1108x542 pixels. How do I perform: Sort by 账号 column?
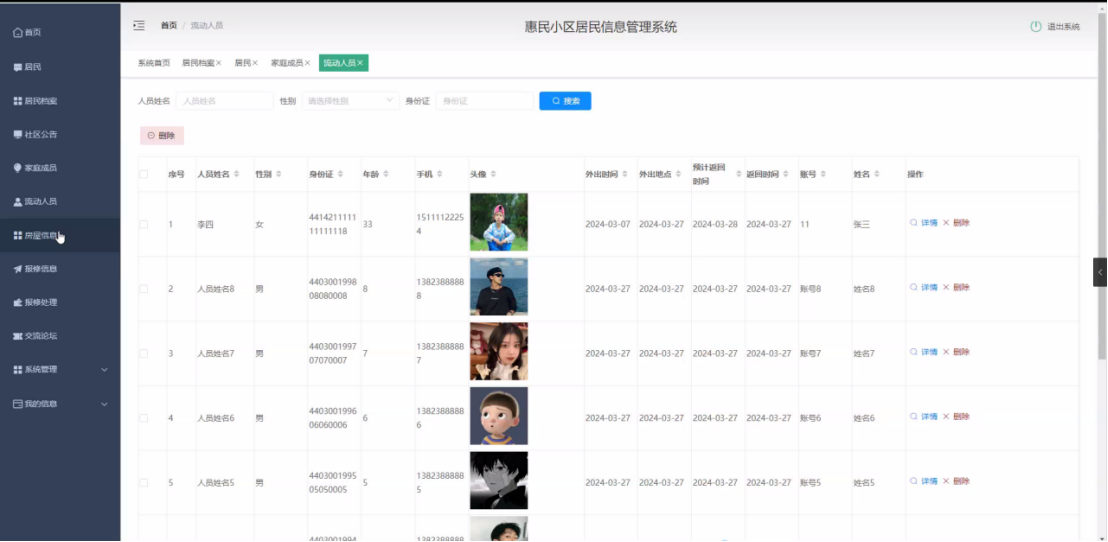(823, 174)
